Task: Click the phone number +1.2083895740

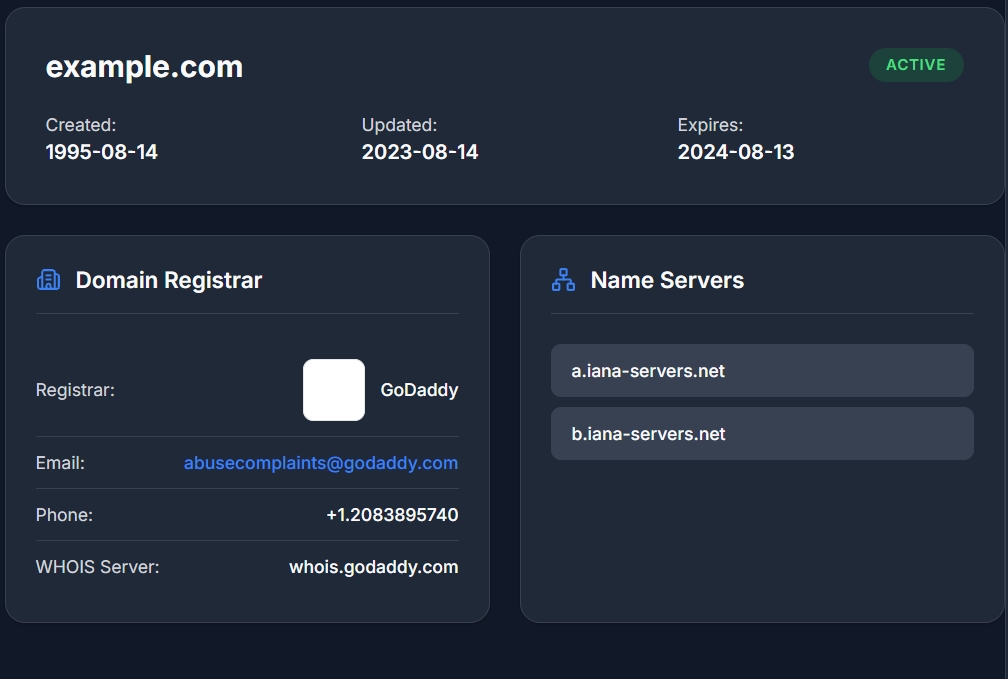Action: 392,515
